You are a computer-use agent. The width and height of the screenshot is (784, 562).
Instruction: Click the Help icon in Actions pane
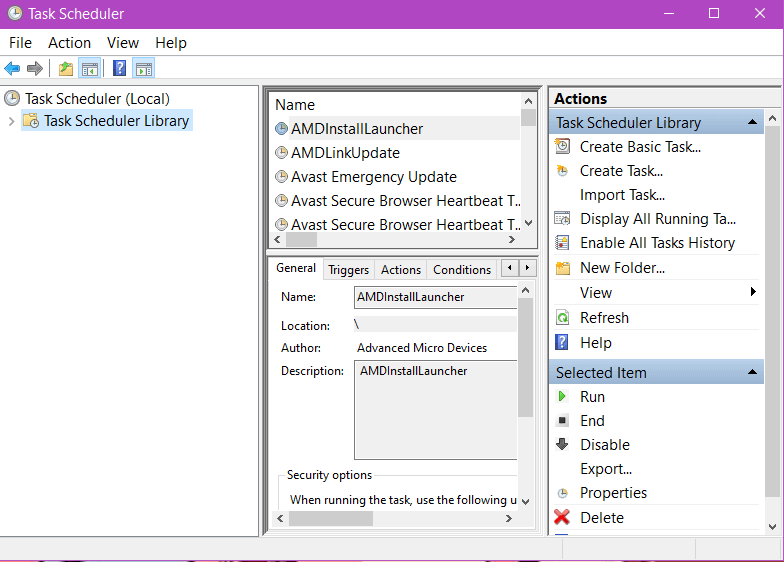tap(562, 342)
